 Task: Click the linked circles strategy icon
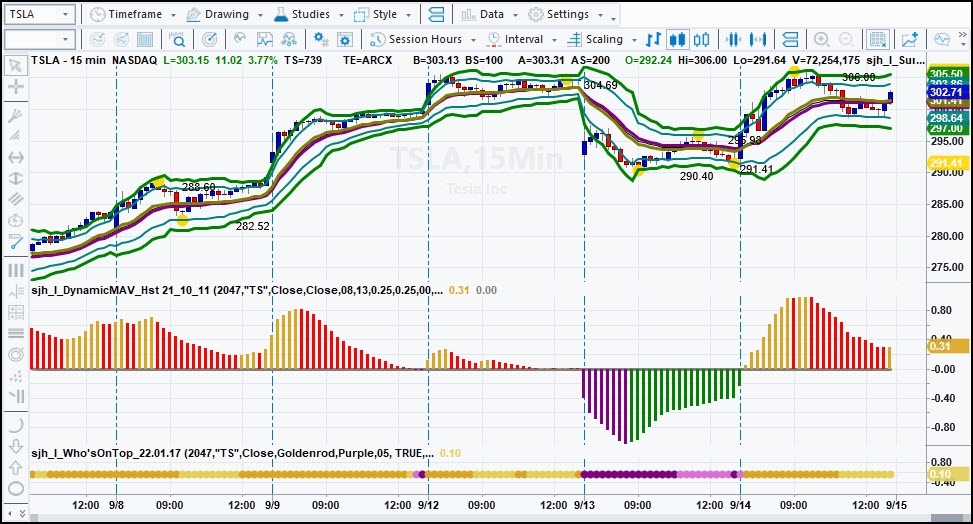point(289,40)
